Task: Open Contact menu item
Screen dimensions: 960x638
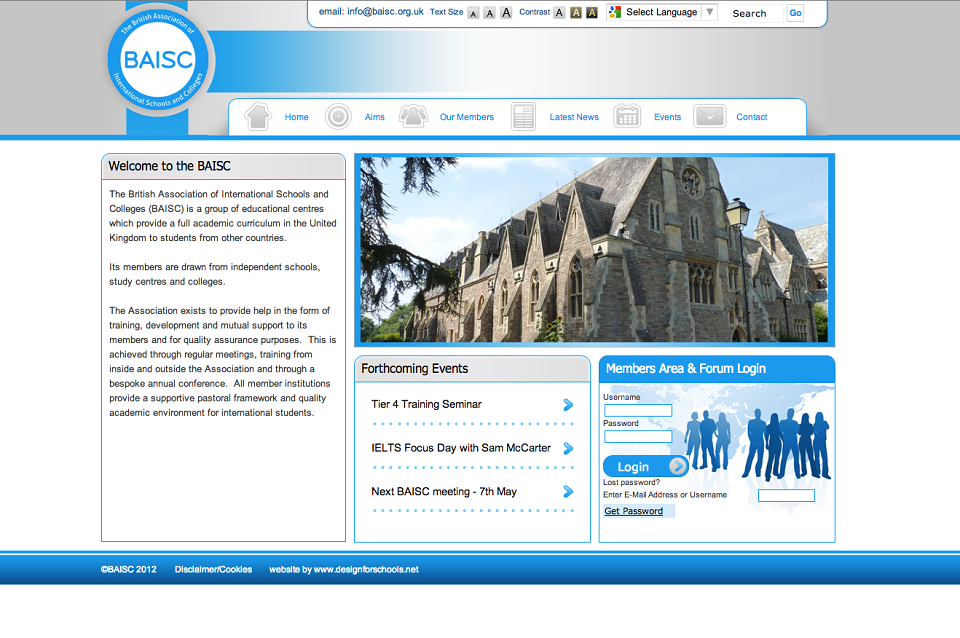Action: tap(751, 117)
